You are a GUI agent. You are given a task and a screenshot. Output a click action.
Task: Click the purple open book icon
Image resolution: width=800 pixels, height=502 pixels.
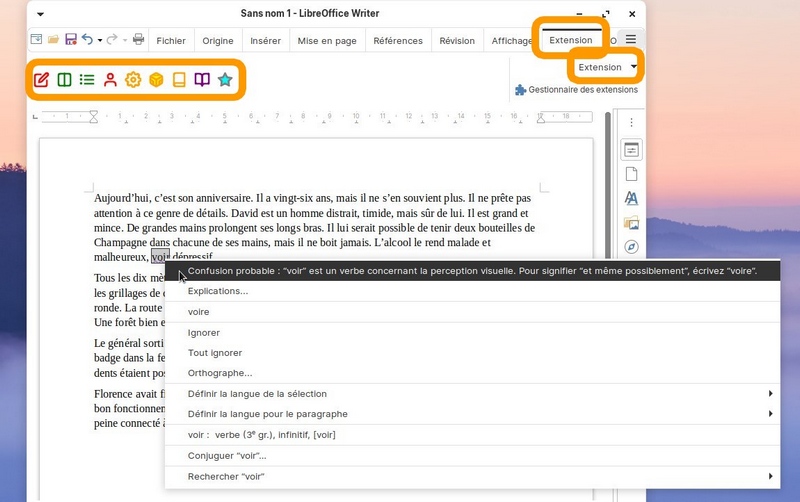(x=202, y=80)
